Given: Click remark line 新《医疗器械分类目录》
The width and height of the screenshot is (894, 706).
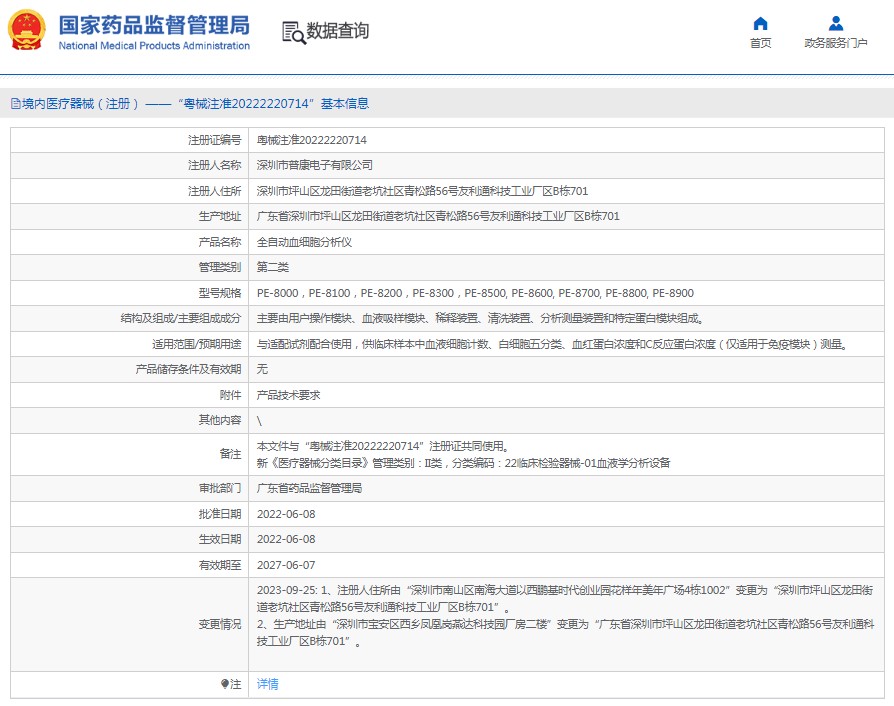Looking at the screenshot, I should pyautogui.click(x=463, y=463).
